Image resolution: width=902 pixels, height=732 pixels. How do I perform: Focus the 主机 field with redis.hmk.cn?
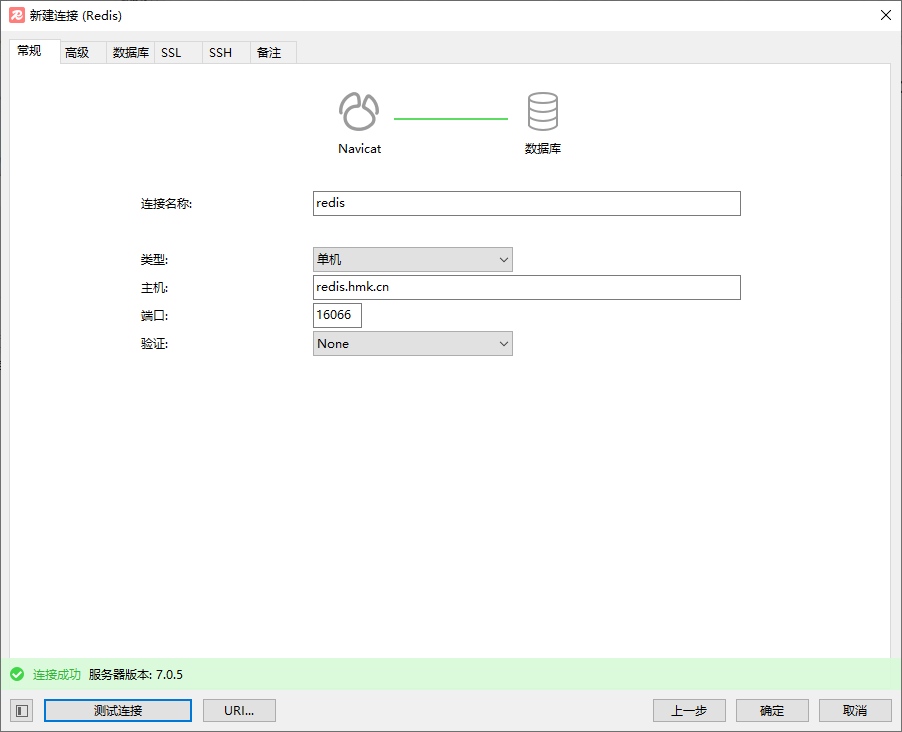[526, 287]
